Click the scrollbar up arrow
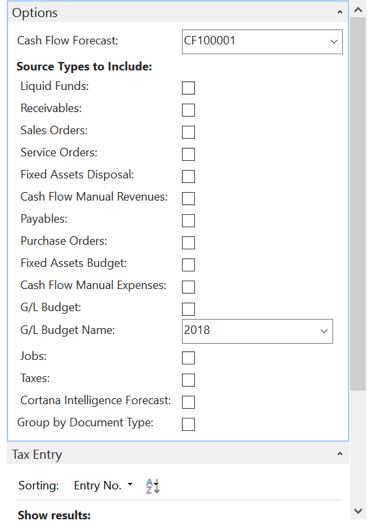373x526 pixels. pyautogui.click(x=358, y=10)
